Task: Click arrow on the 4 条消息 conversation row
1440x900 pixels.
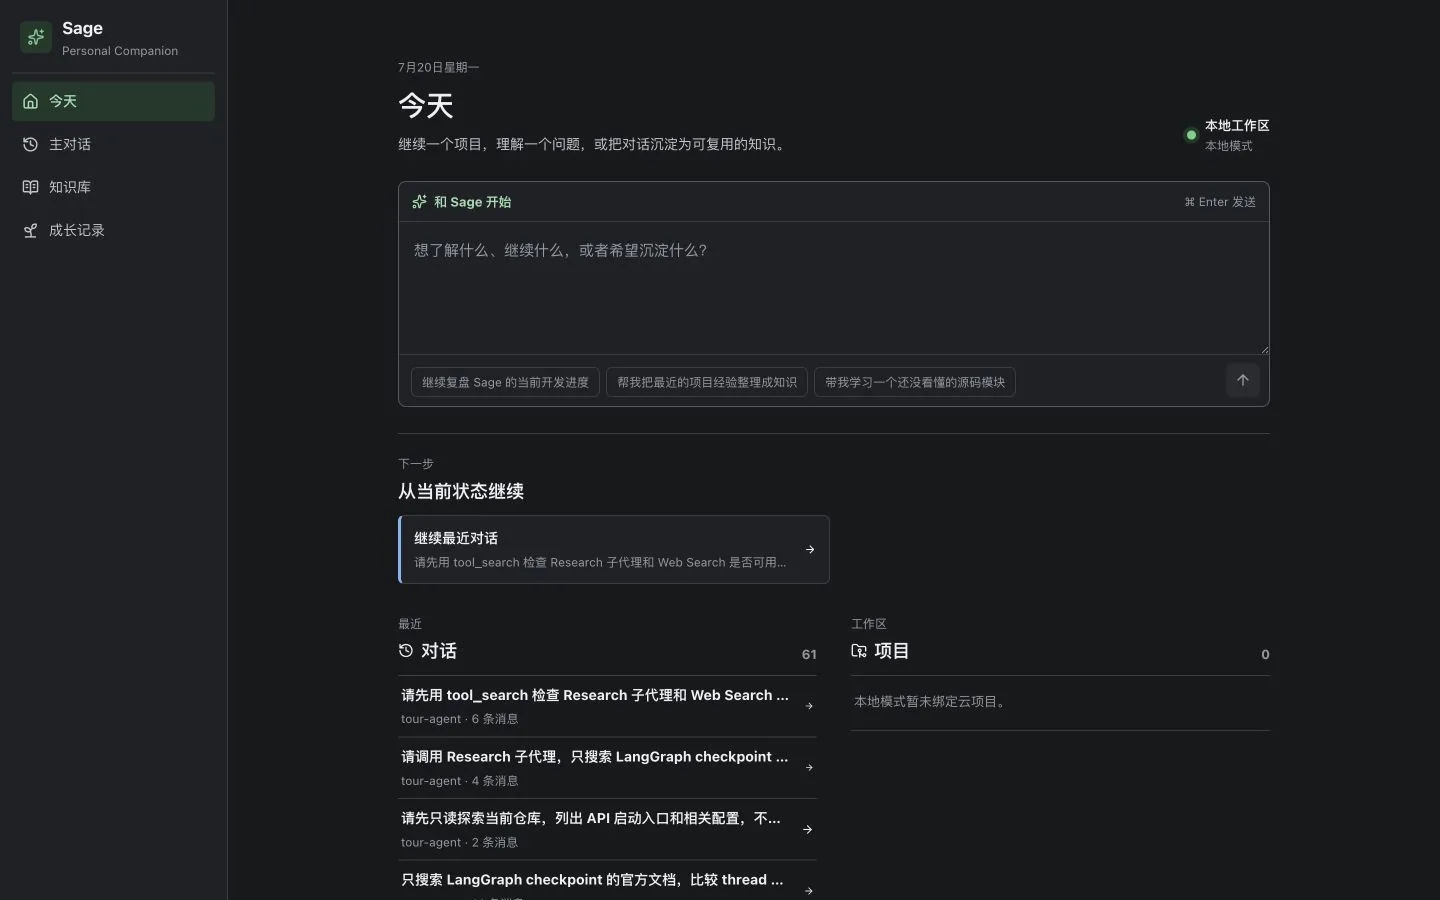Action: pyautogui.click(x=809, y=768)
